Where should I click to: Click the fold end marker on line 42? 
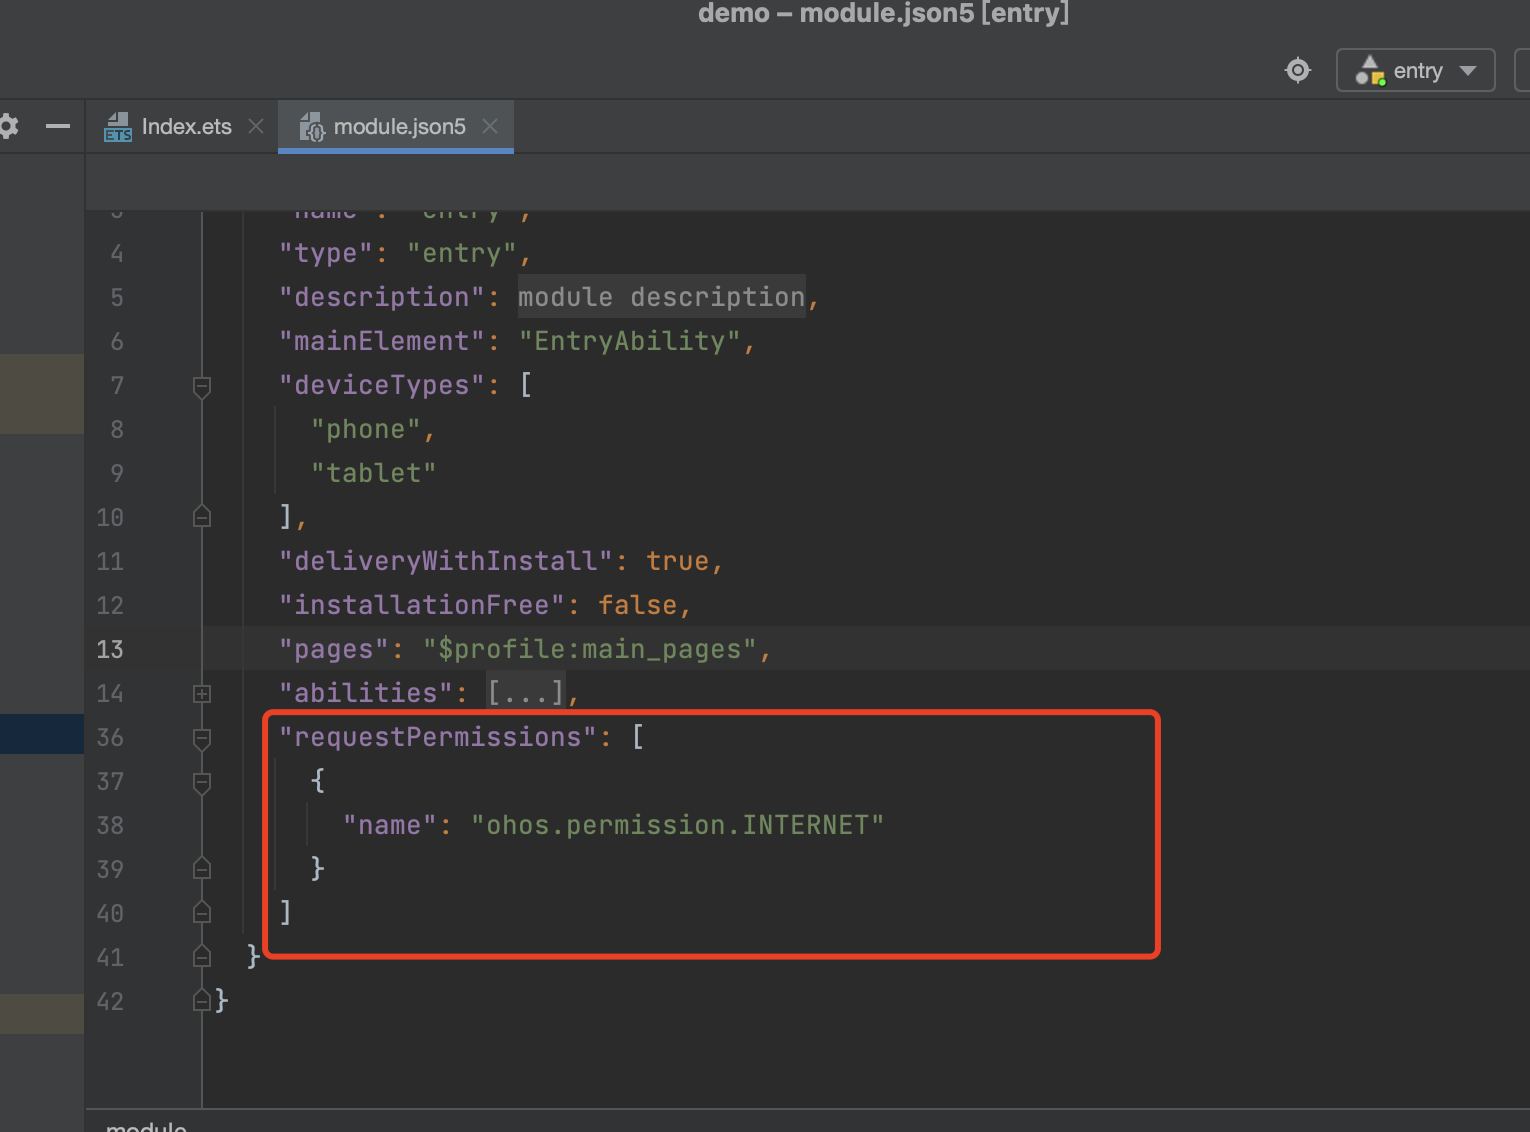202,1001
